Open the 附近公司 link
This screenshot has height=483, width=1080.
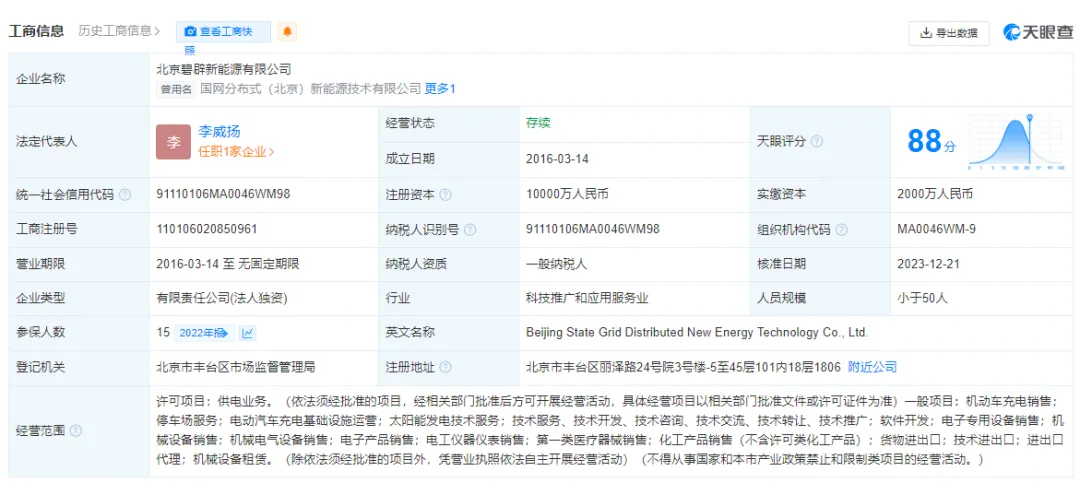tap(872, 367)
